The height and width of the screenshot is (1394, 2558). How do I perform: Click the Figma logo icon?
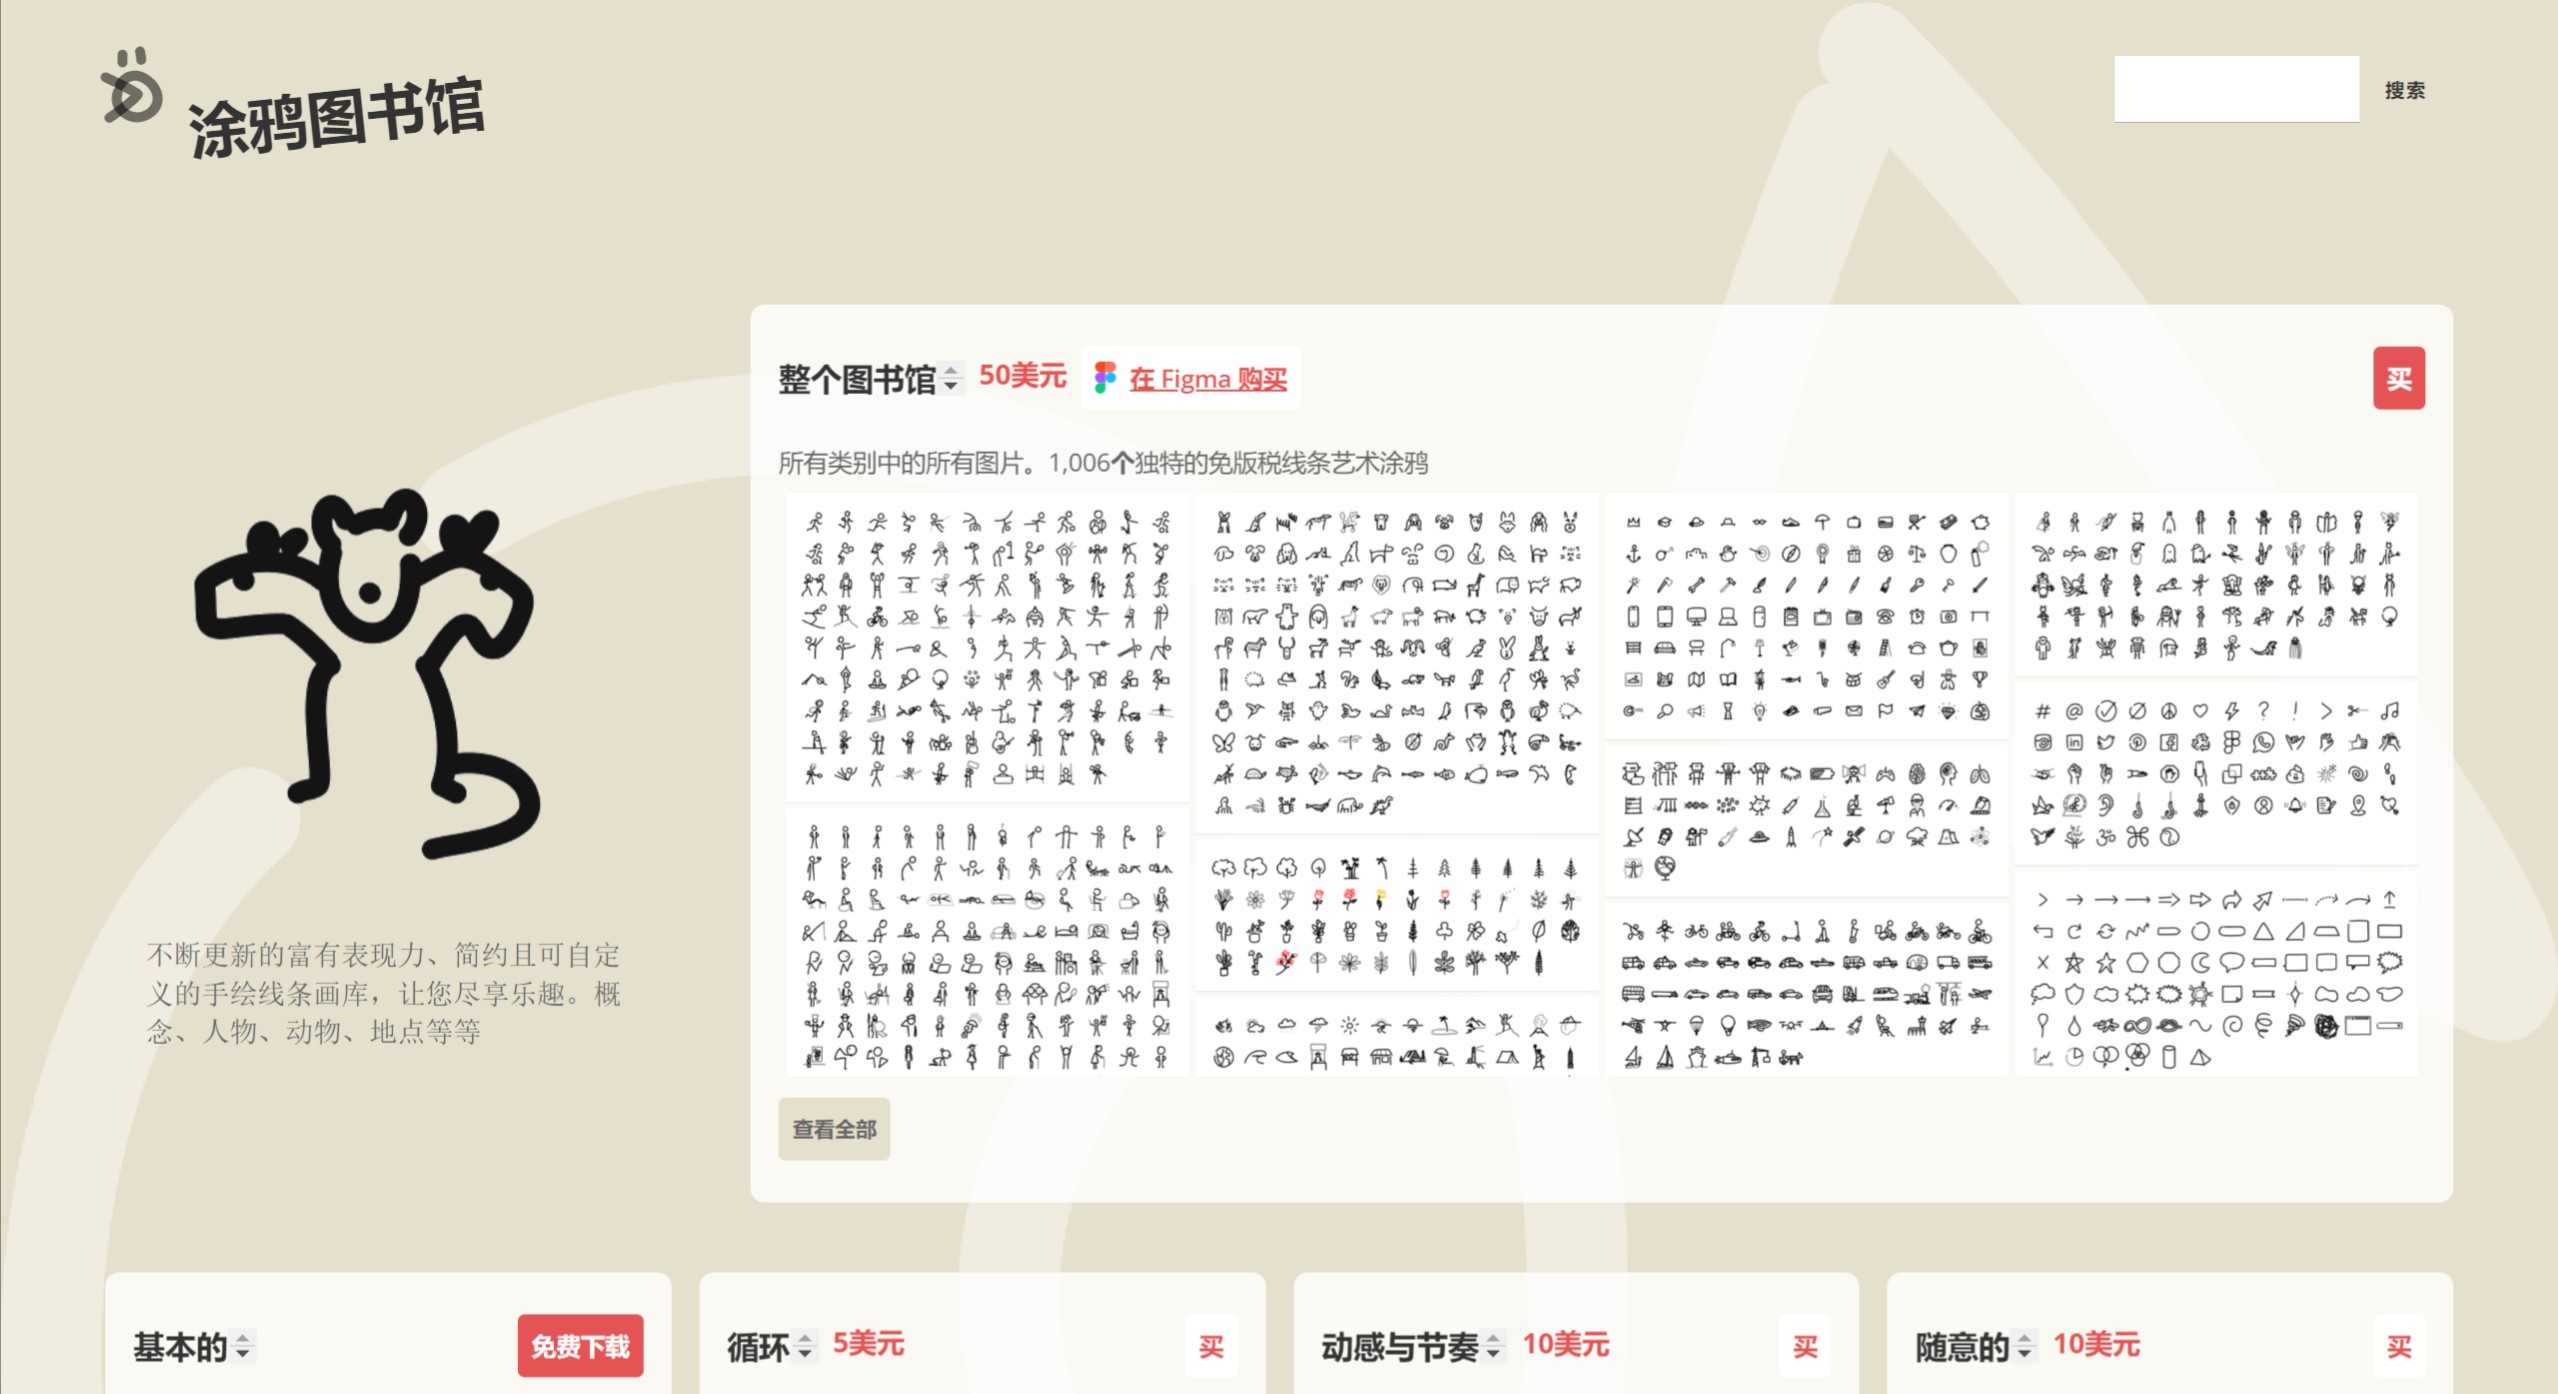tap(1105, 378)
